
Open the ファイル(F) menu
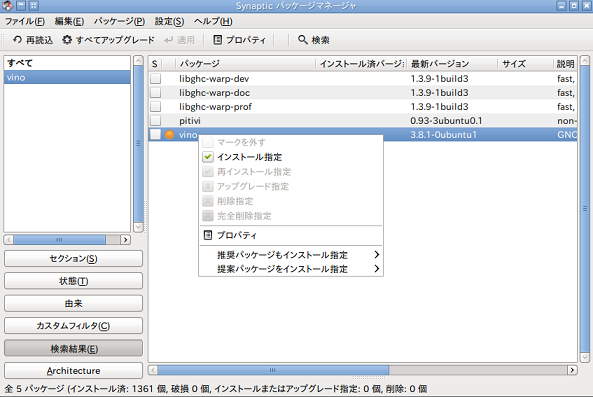coord(25,21)
